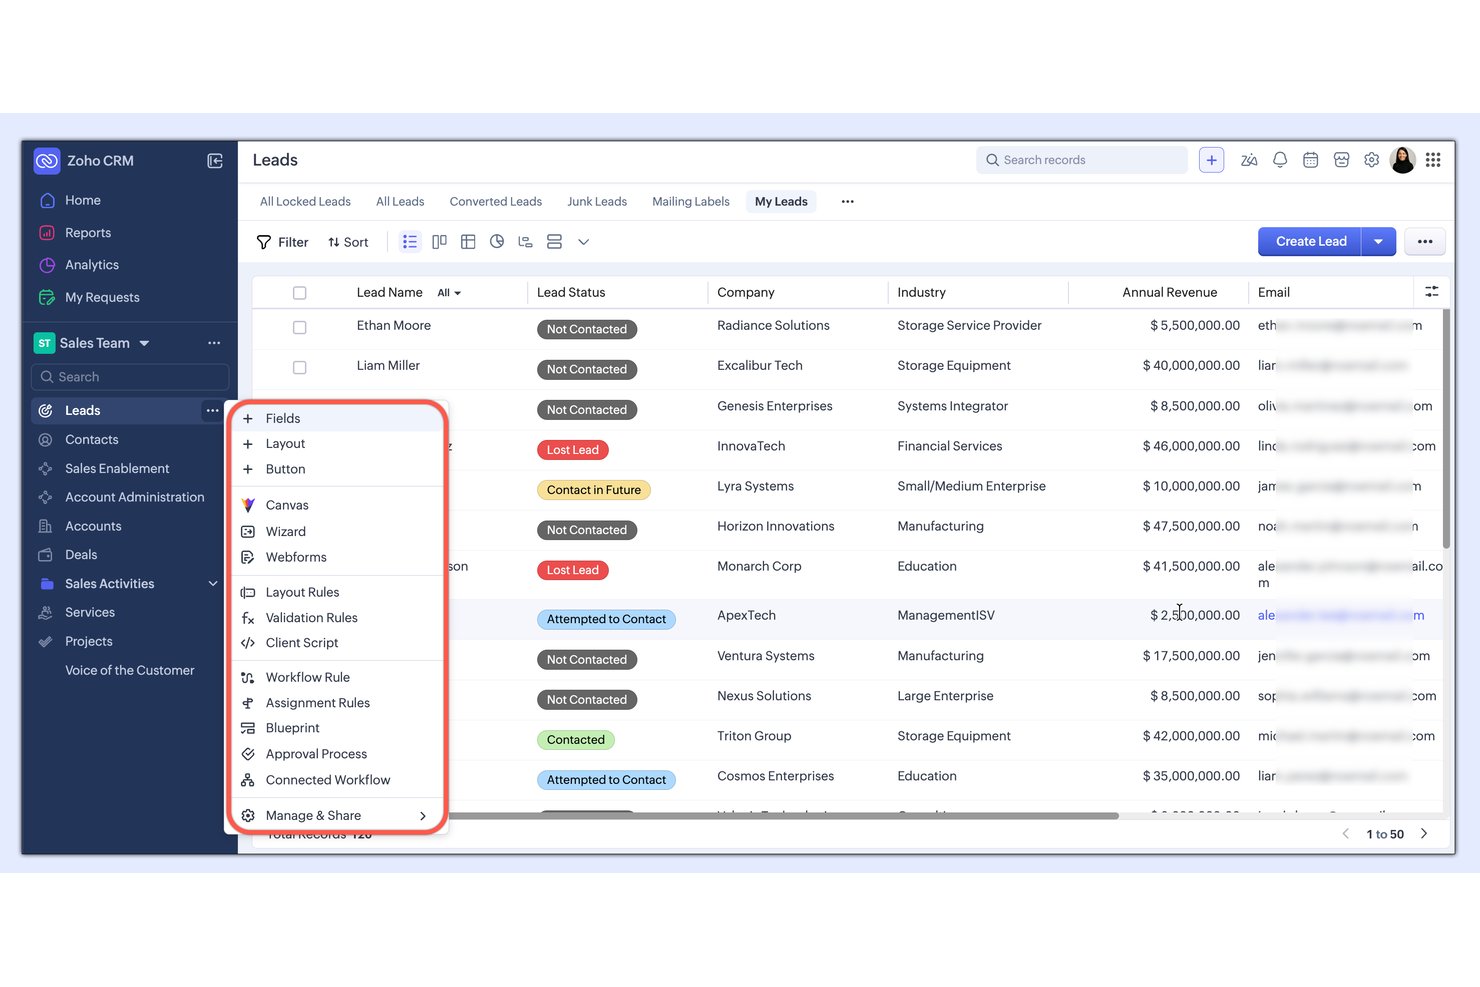
Task: Collapse the sidebar with the panel icon
Action: 215,161
